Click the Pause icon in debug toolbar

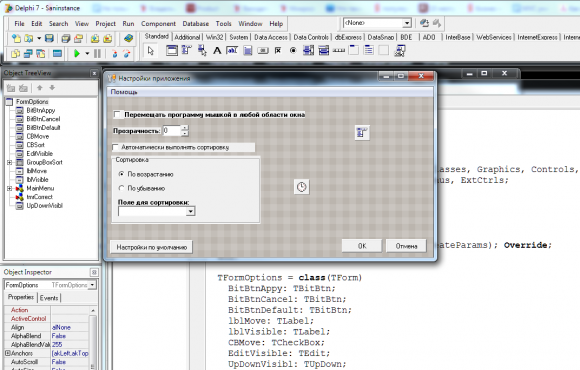pyautogui.click(x=97, y=54)
